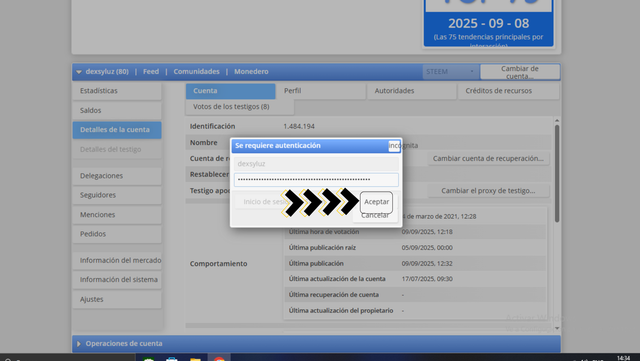
Task: Select Saldos in the sidebar
Action: pos(117,110)
